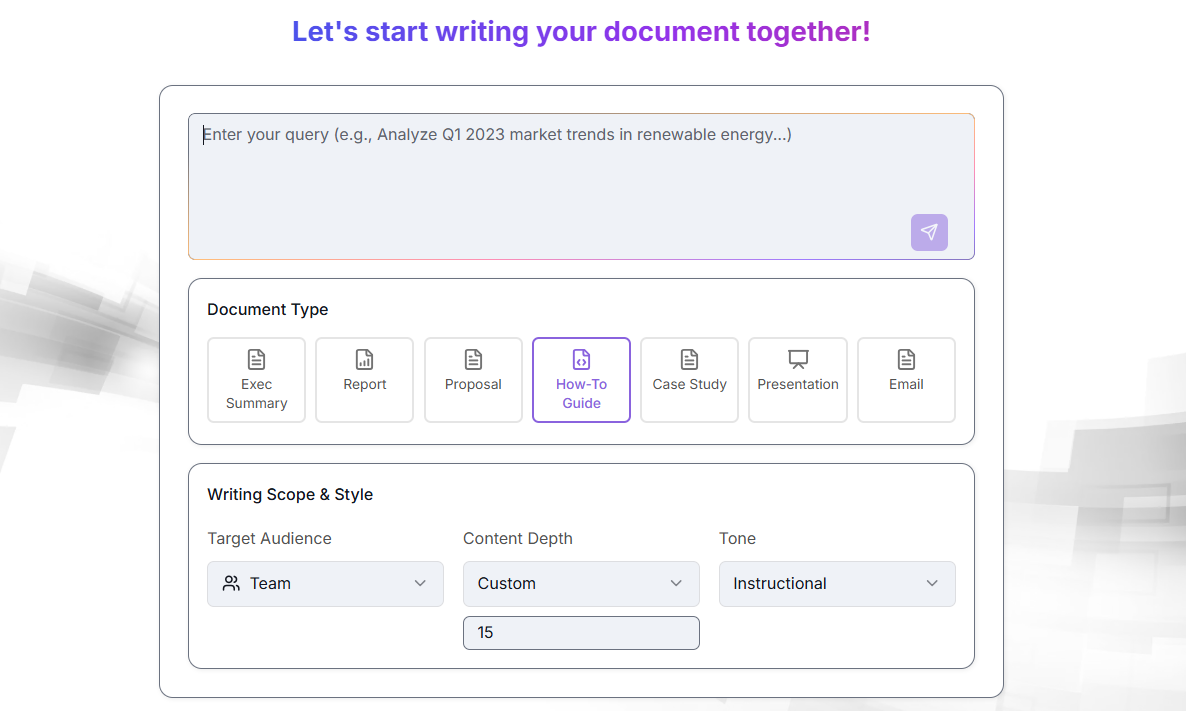Pick the Case Study document icon

[x=689, y=359]
